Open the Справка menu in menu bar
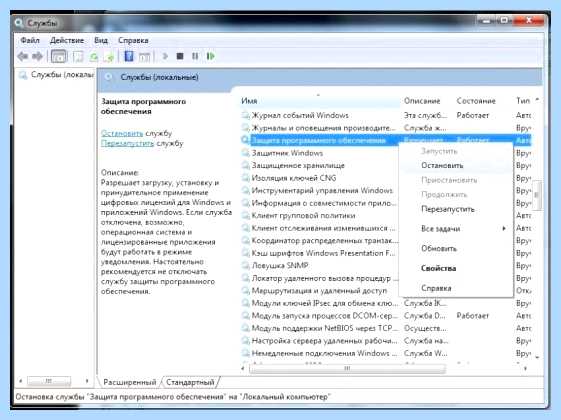 point(133,40)
